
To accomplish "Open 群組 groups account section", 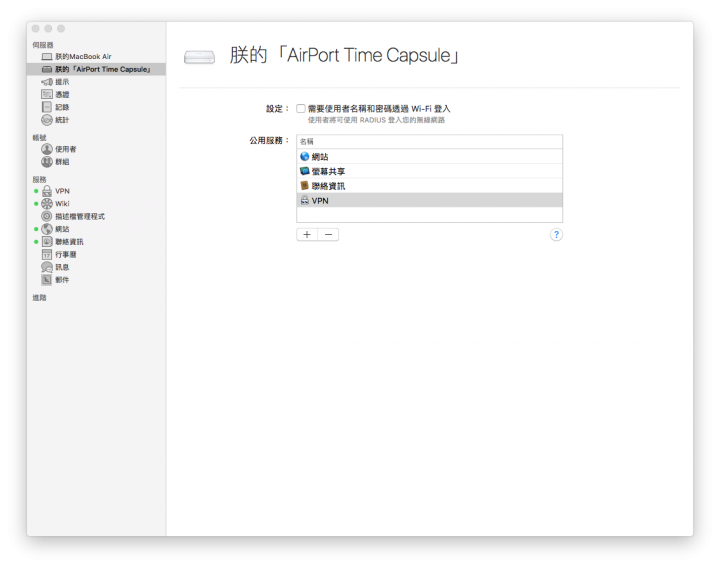I will (x=55, y=162).
